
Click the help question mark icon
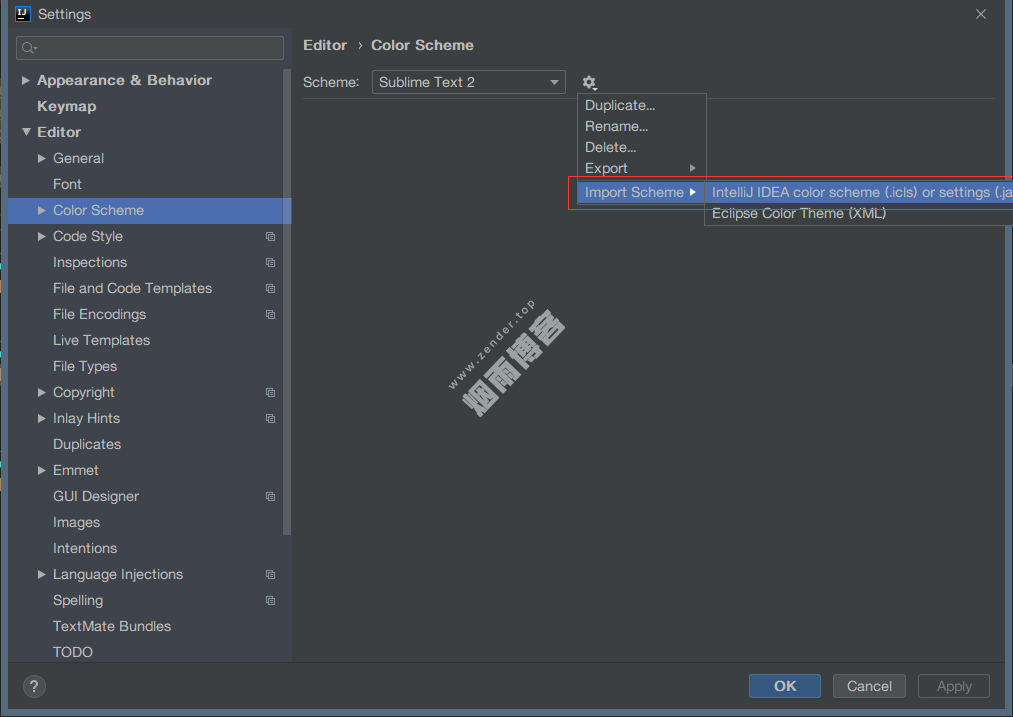coord(34,686)
